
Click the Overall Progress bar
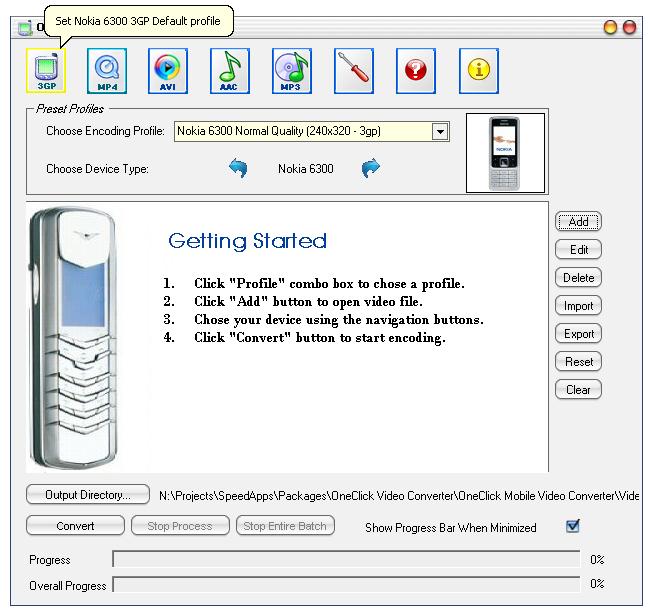[346, 584]
